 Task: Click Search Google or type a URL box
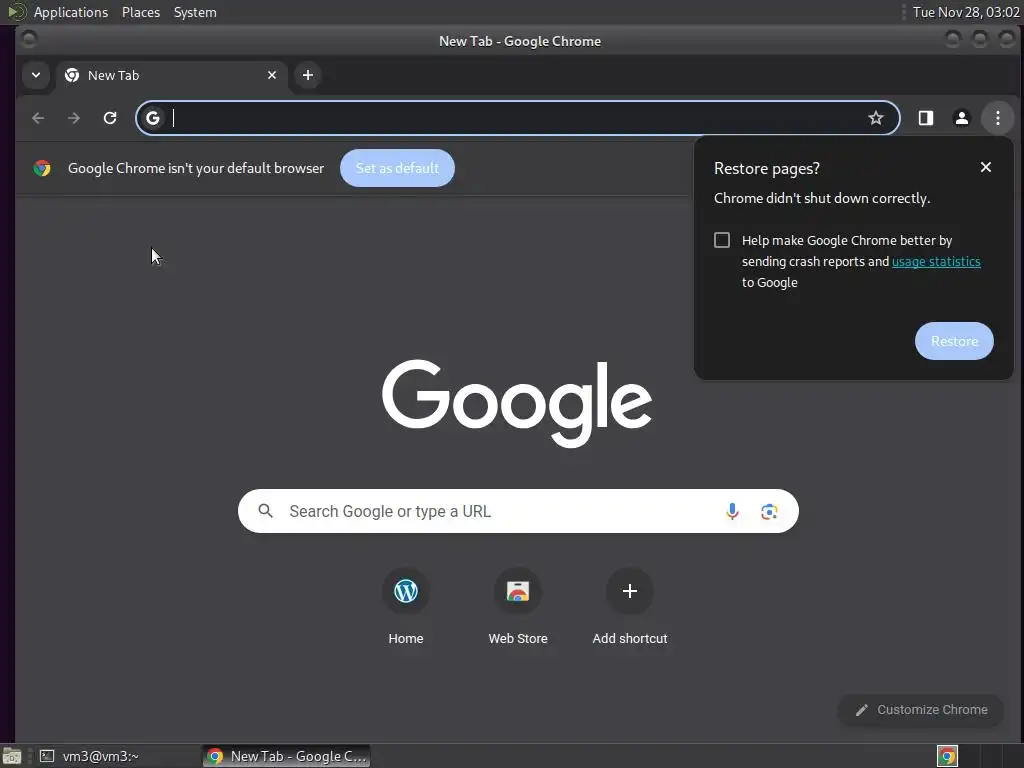pyautogui.click(x=518, y=511)
